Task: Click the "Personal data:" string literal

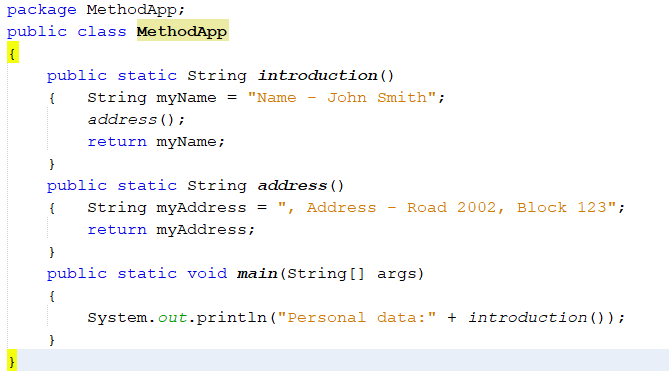Action: pyautogui.click(x=357, y=318)
